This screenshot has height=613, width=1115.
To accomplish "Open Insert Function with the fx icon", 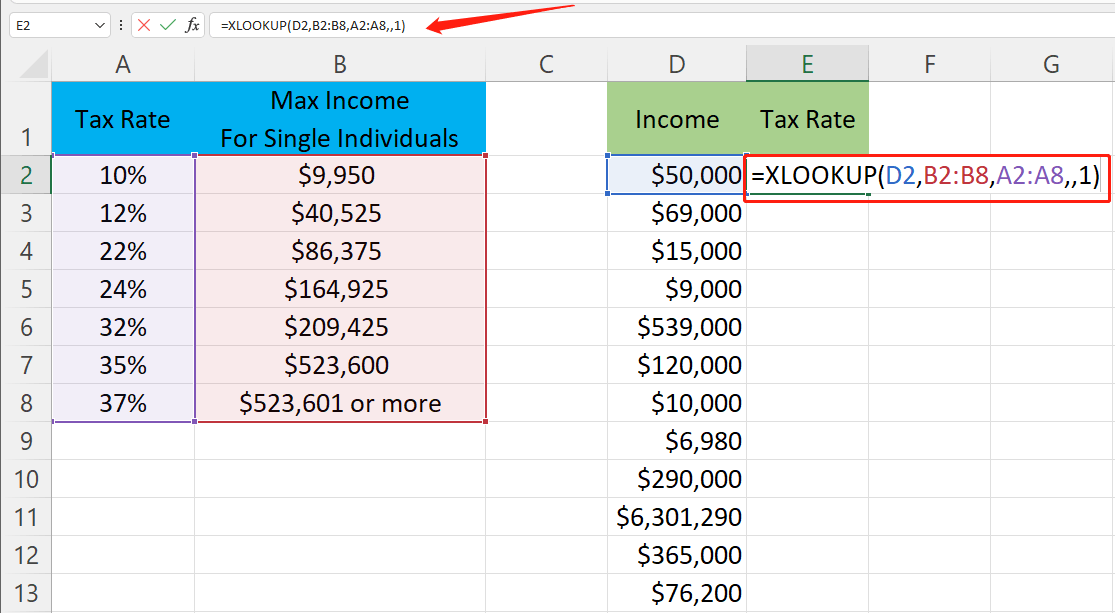I will tap(193, 25).
